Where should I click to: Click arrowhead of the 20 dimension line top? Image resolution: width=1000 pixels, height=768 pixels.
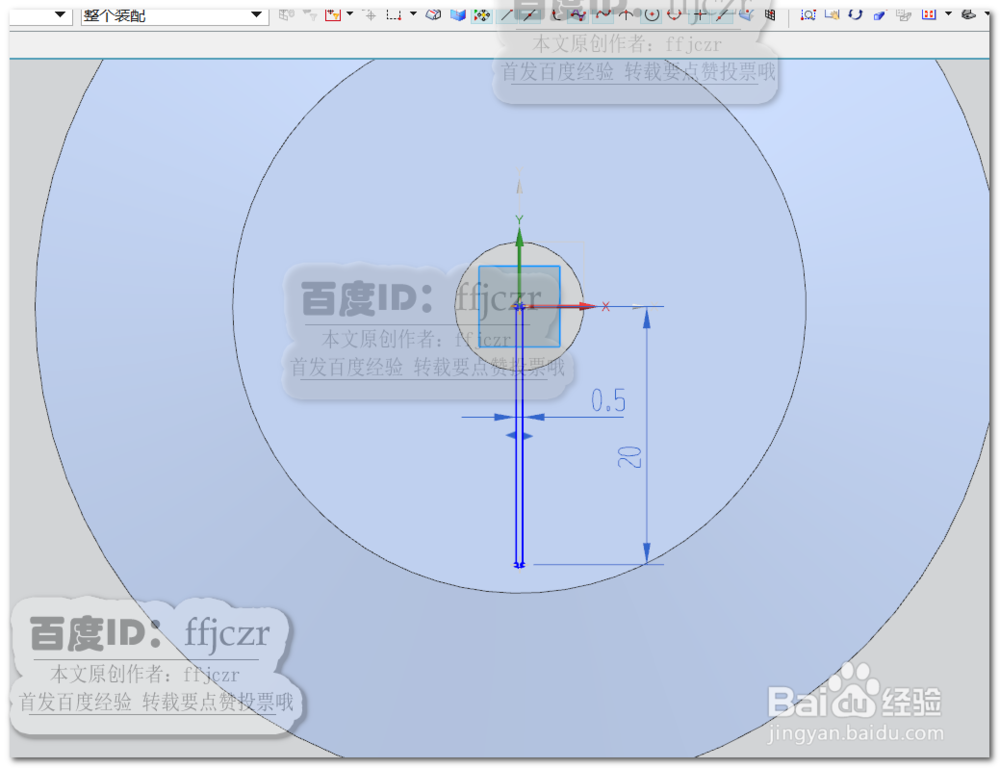[x=647, y=318]
